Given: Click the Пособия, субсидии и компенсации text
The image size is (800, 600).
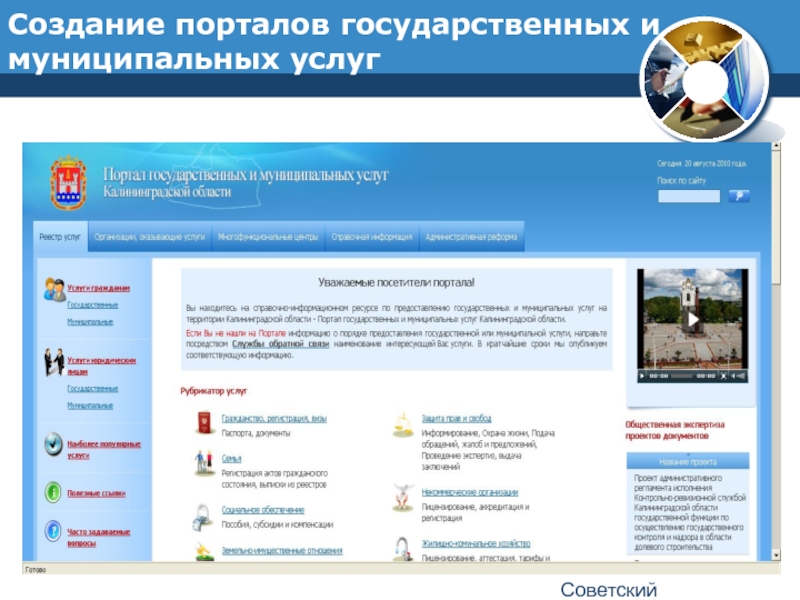Looking at the screenshot, I should [x=278, y=524].
